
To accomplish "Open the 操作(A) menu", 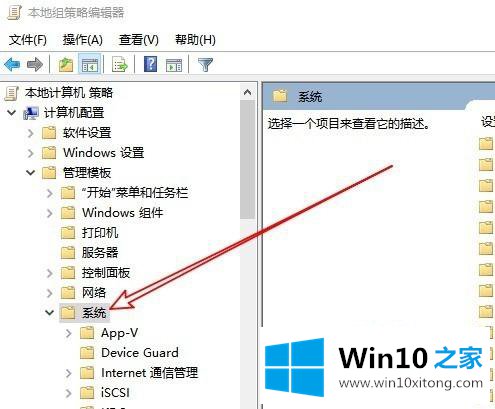I will coord(83,40).
